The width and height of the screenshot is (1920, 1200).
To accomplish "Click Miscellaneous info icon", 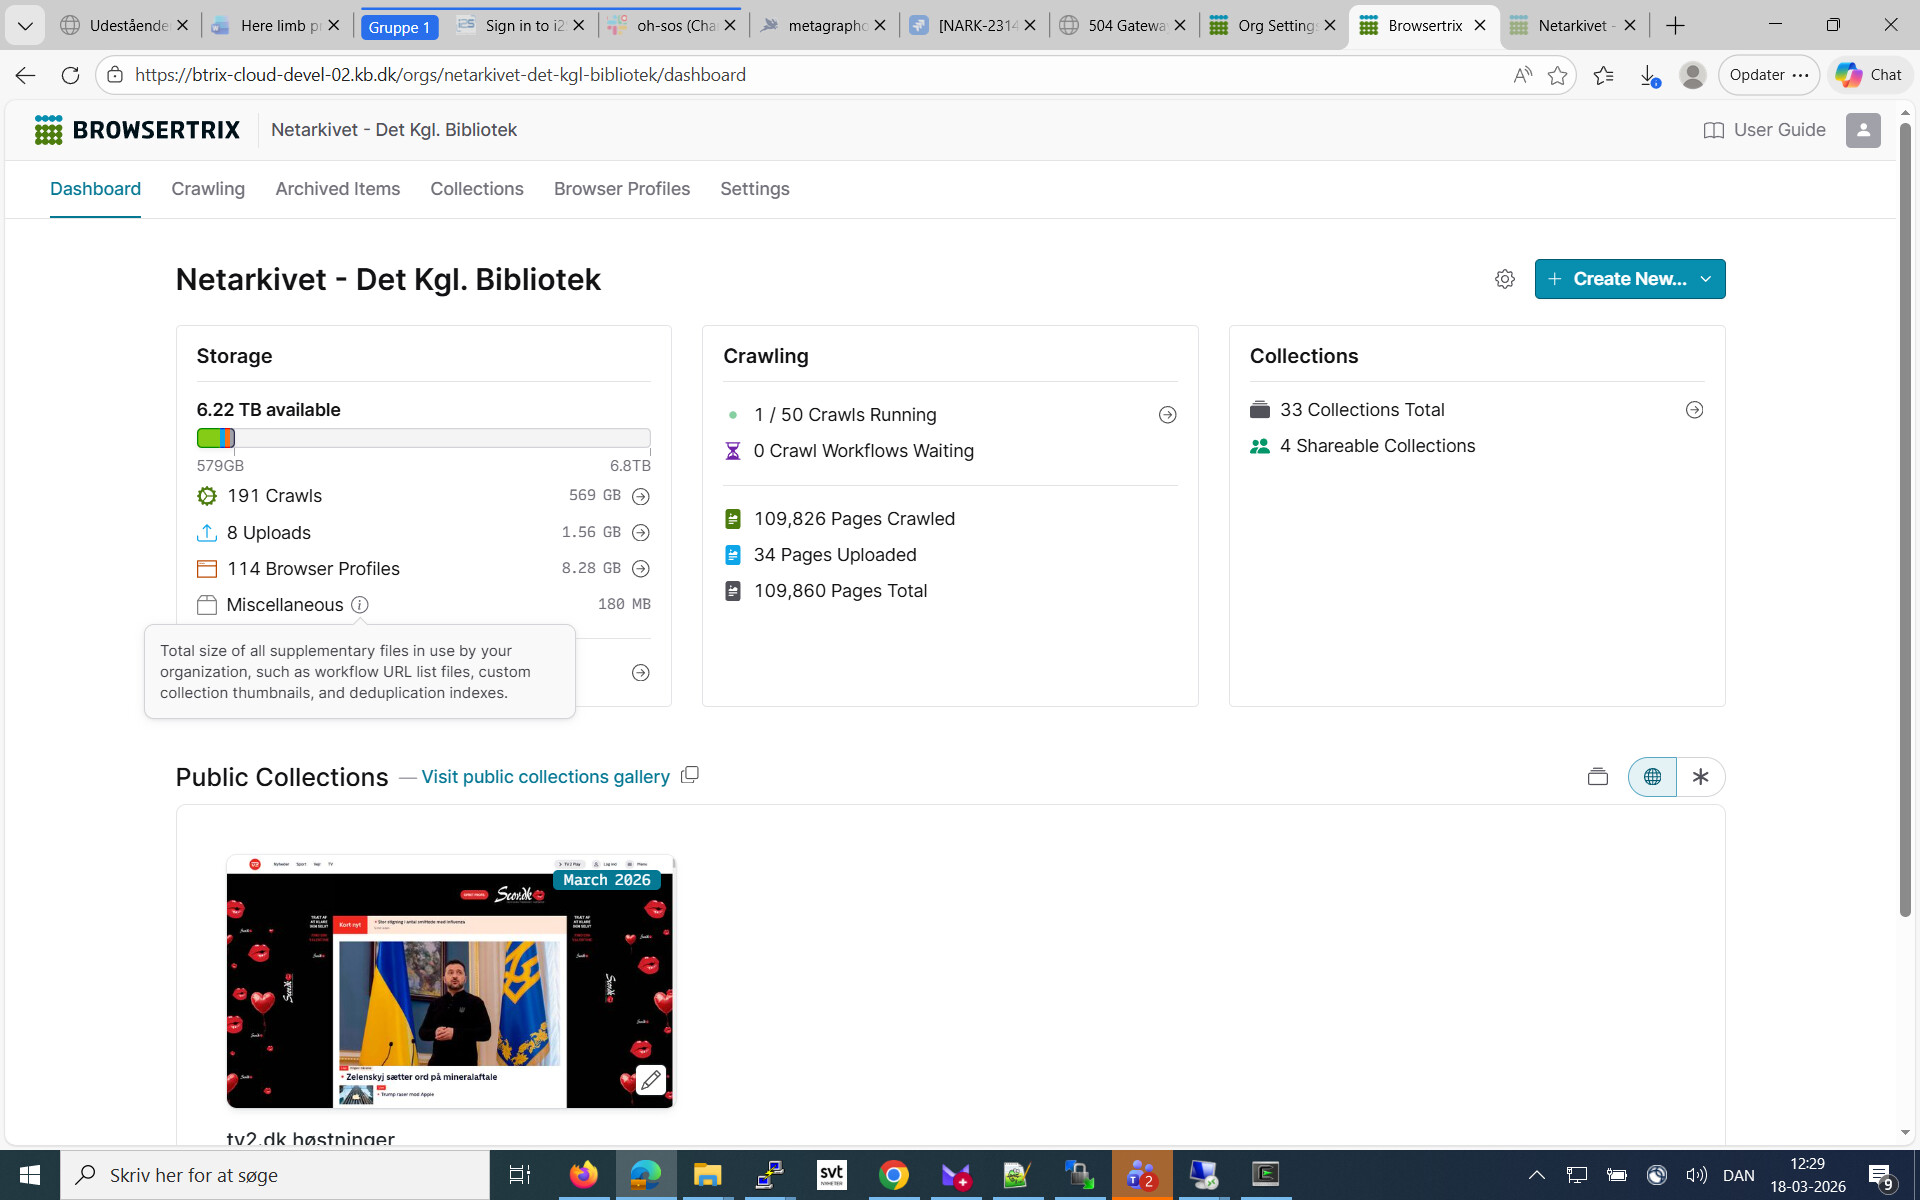I will (x=360, y=605).
